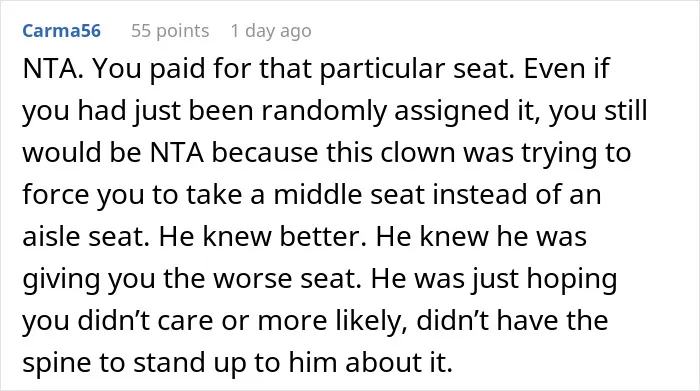The image size is (700, 391).
Task: Click the 55 points score label
Action: [x=170, y=31]
